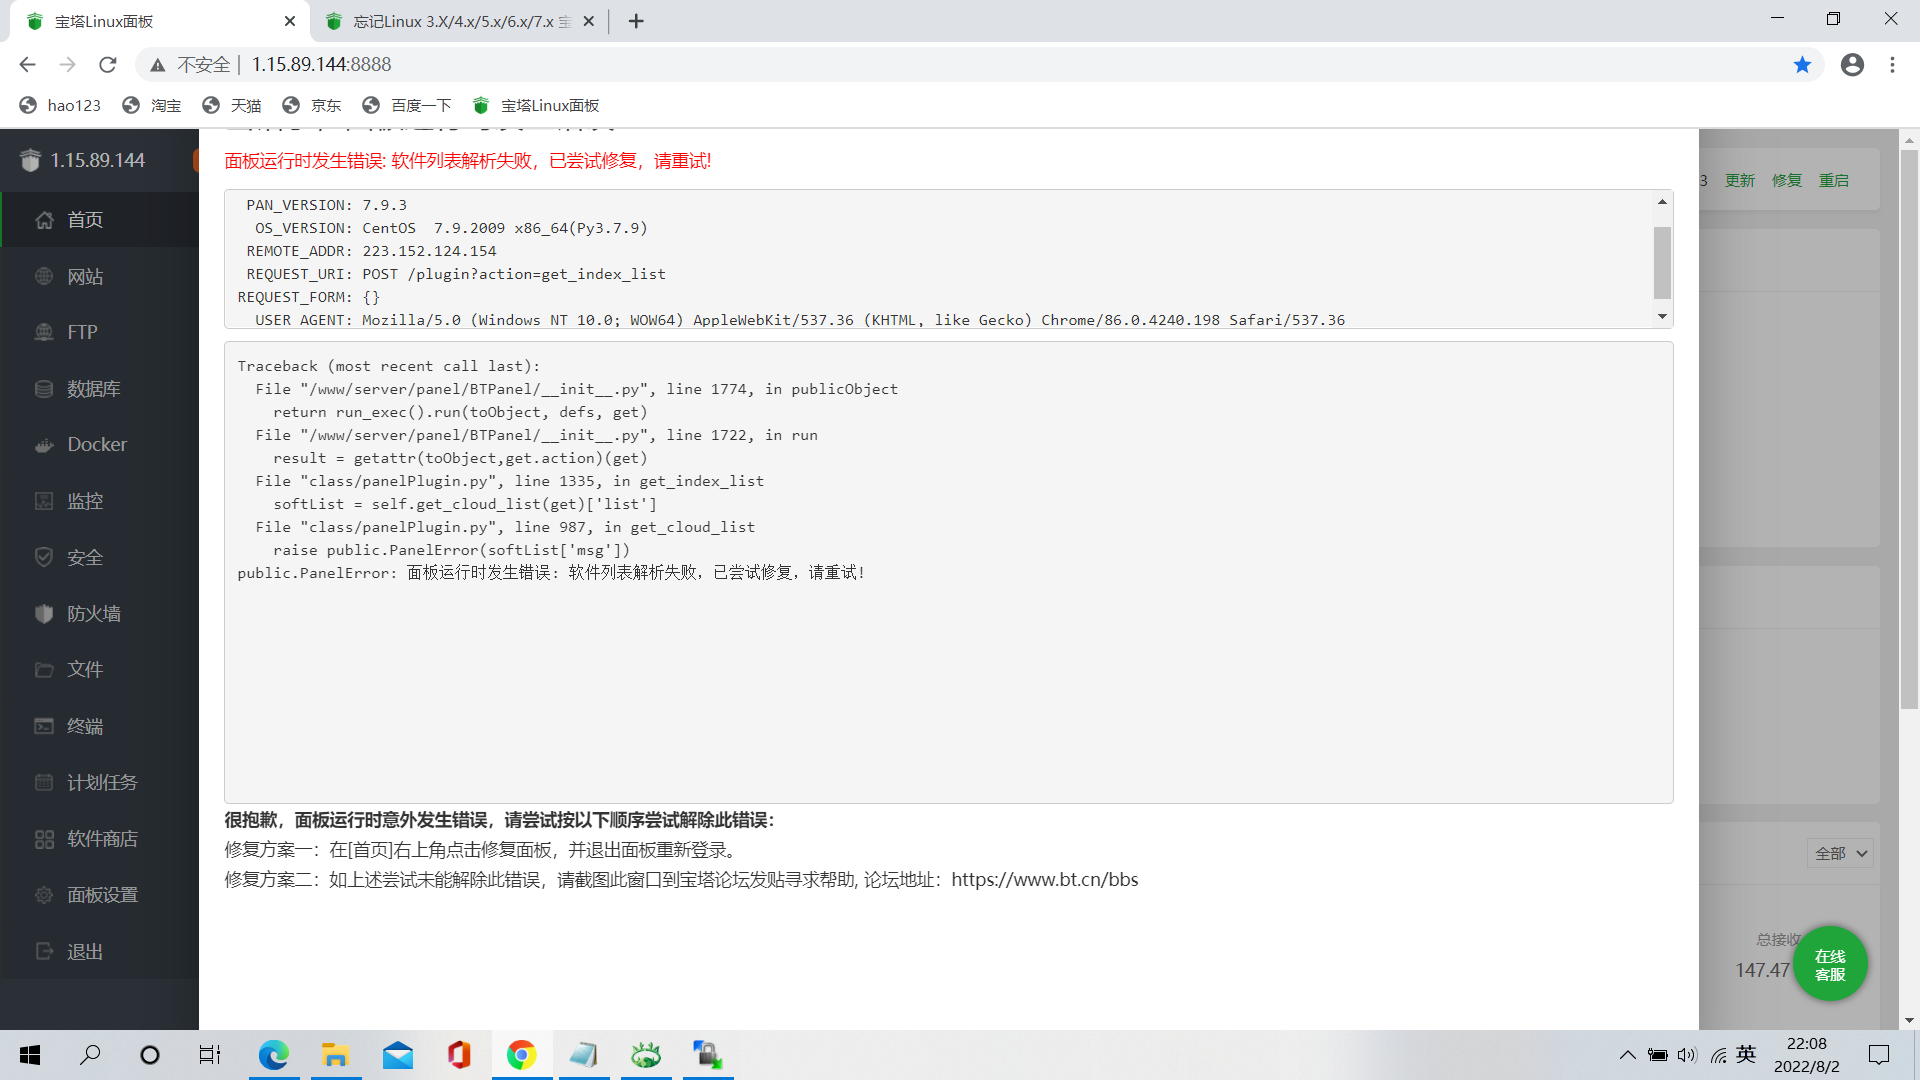Click the Chrome icon in taskbar
Image resolution: width=1920 pixels, height=1080 pixels.
521,1055
